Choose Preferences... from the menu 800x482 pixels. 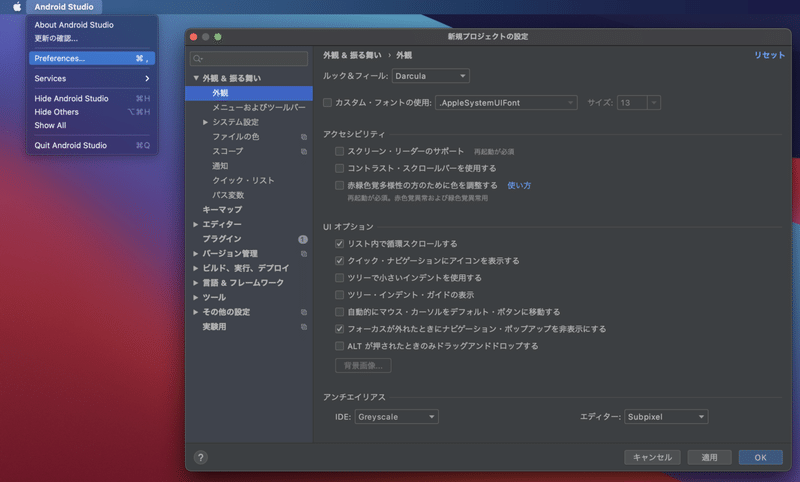pos(92,58)
